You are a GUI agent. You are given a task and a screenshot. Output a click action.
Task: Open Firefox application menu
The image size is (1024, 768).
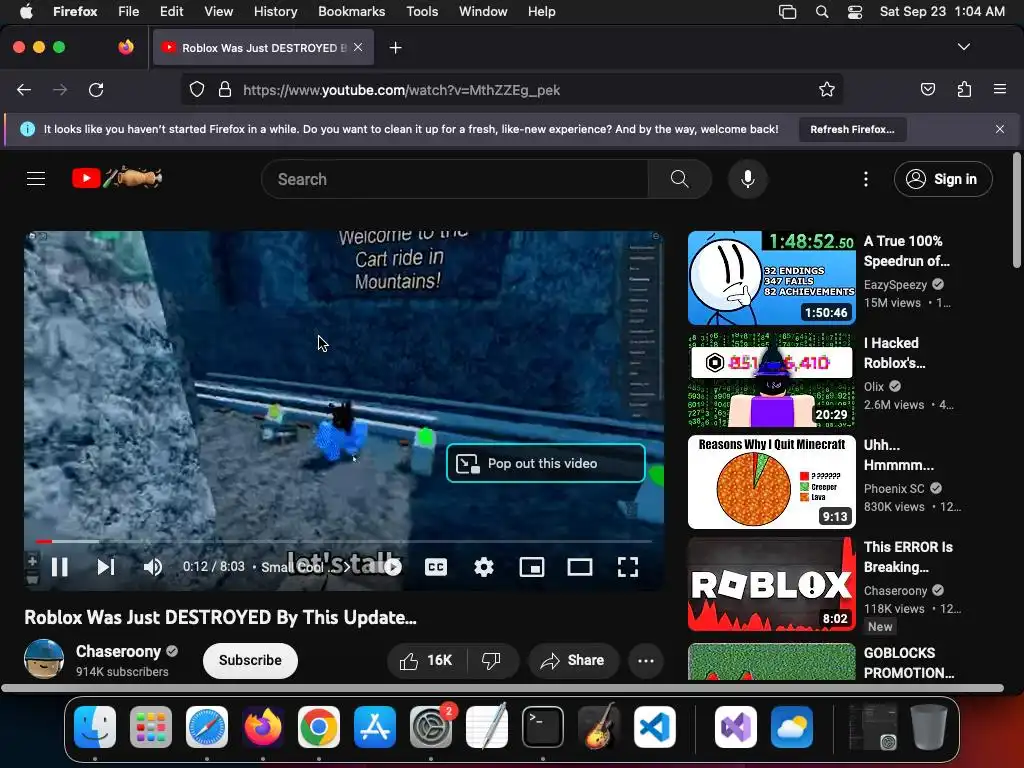point(1000,89)
